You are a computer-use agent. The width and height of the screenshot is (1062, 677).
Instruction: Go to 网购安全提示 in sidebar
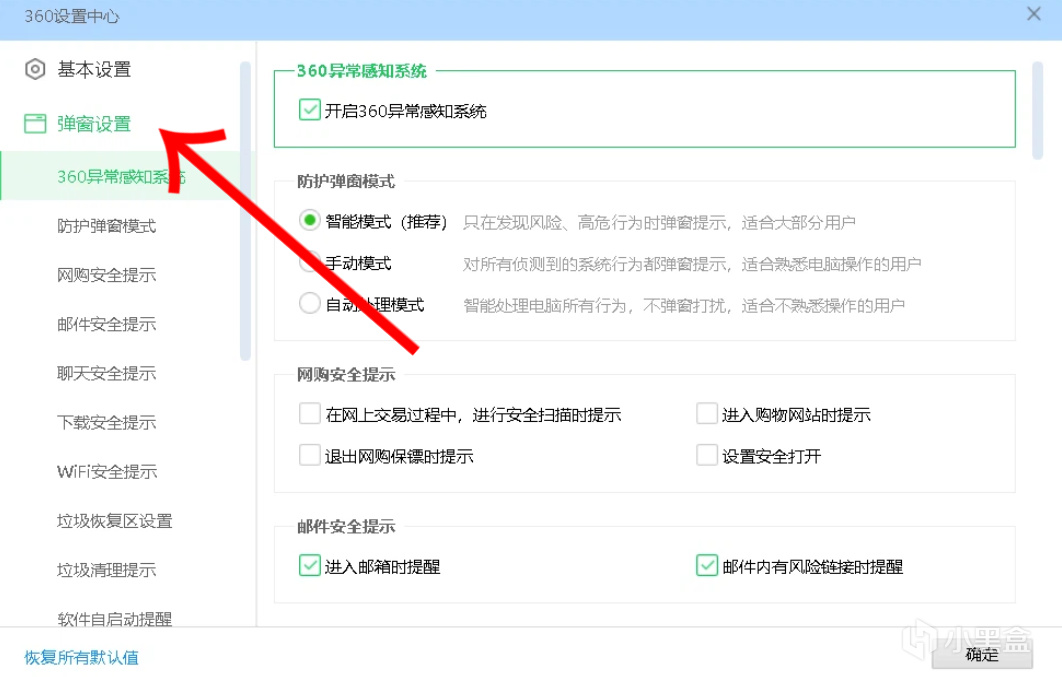[106, 276]
